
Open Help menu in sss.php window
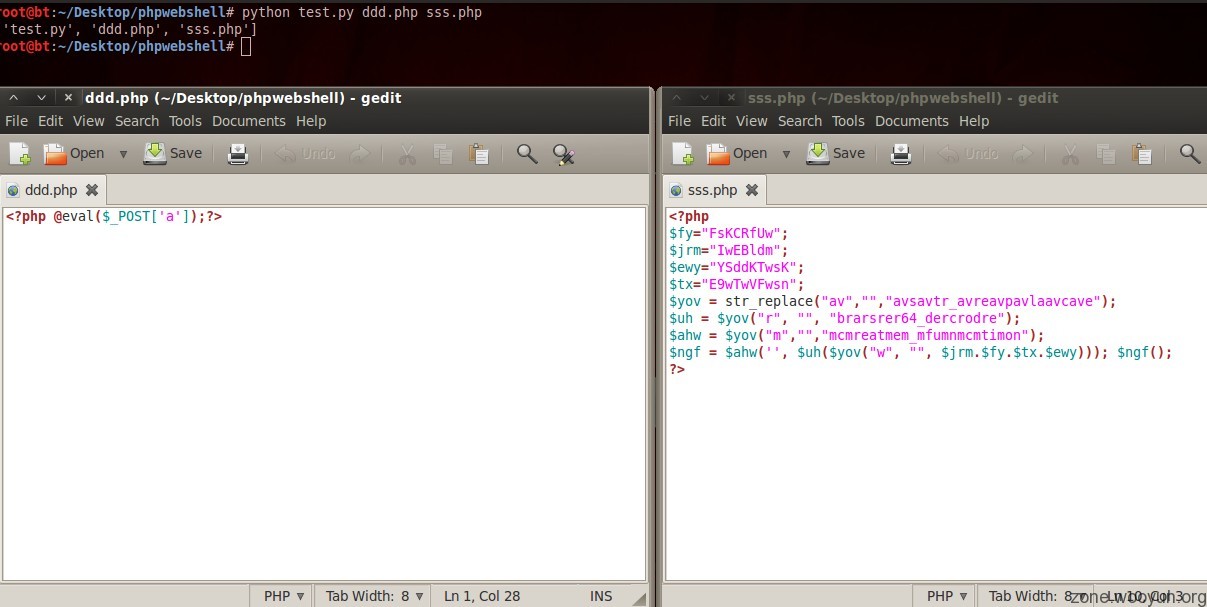tap(974, 121)
